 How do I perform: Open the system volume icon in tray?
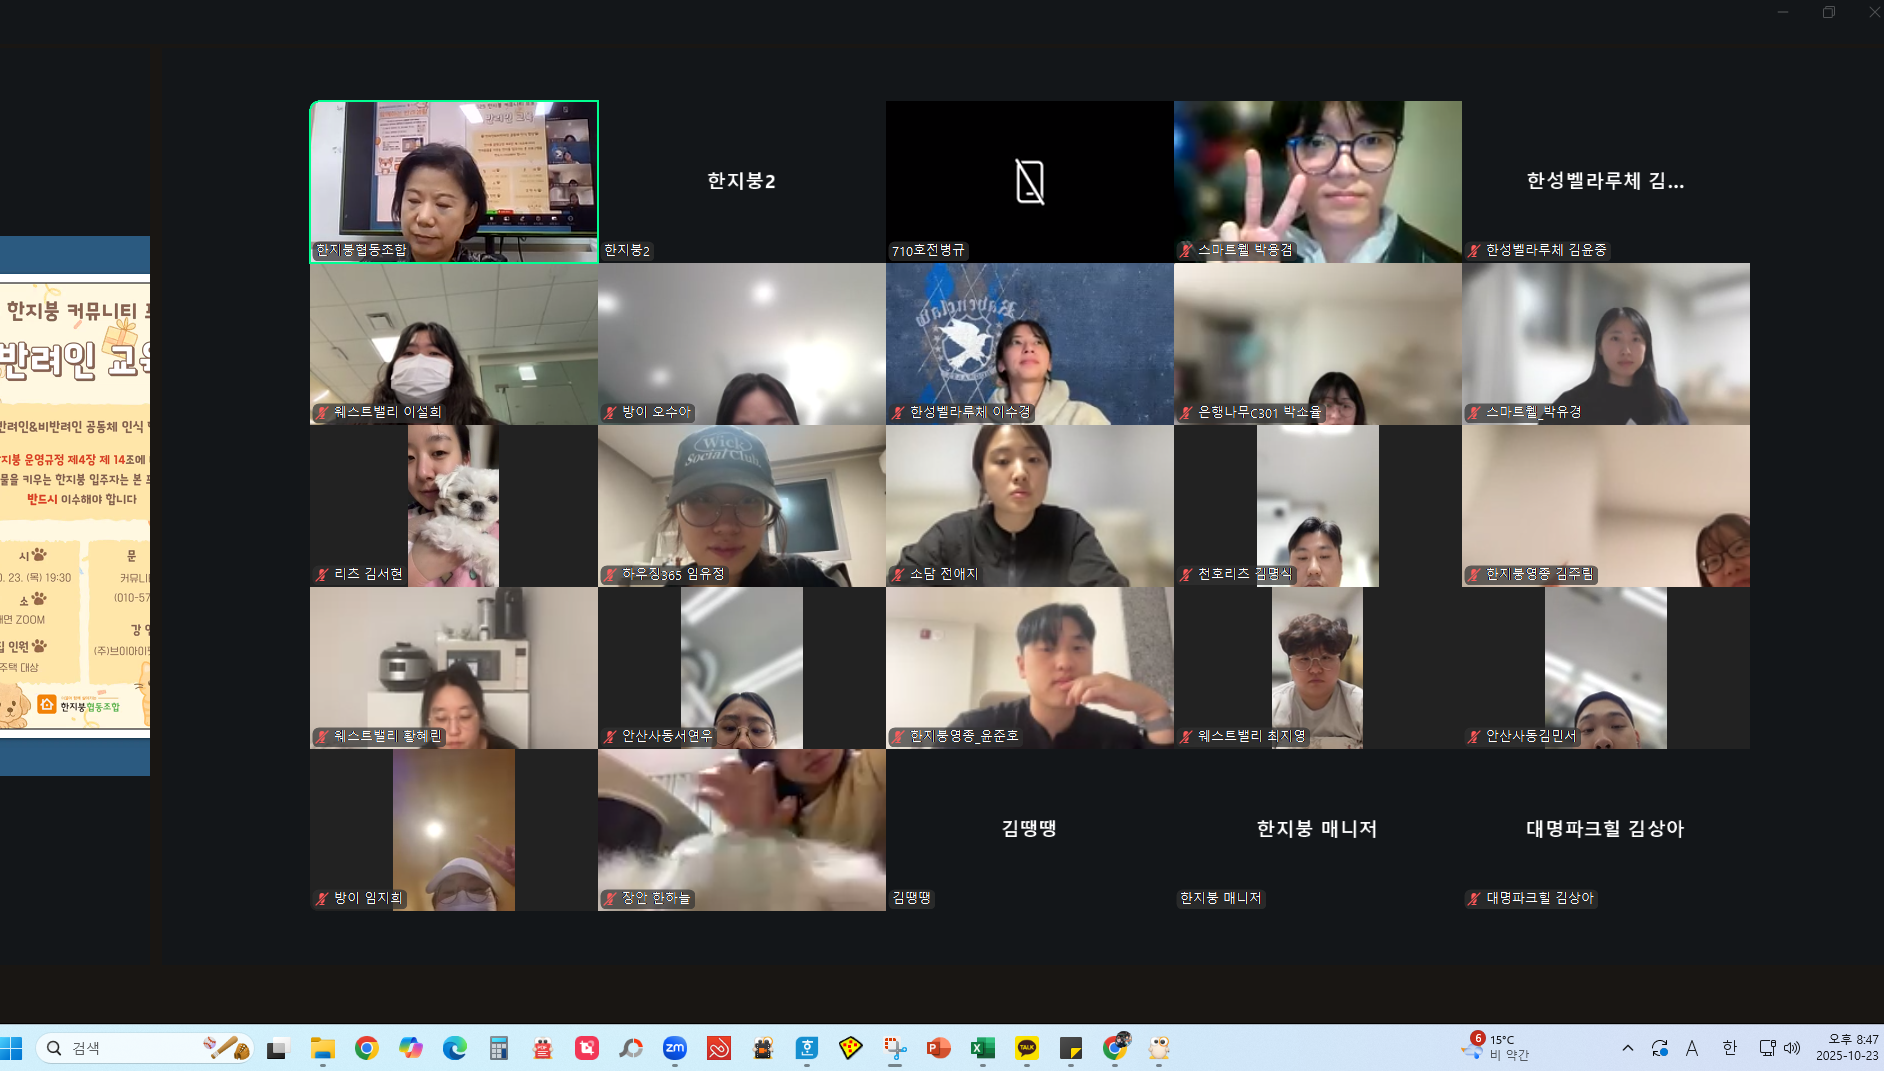click(1792, 1047)
